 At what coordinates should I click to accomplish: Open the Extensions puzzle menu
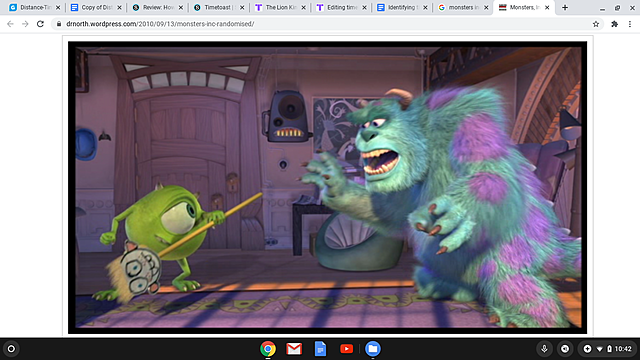[615, 24]
